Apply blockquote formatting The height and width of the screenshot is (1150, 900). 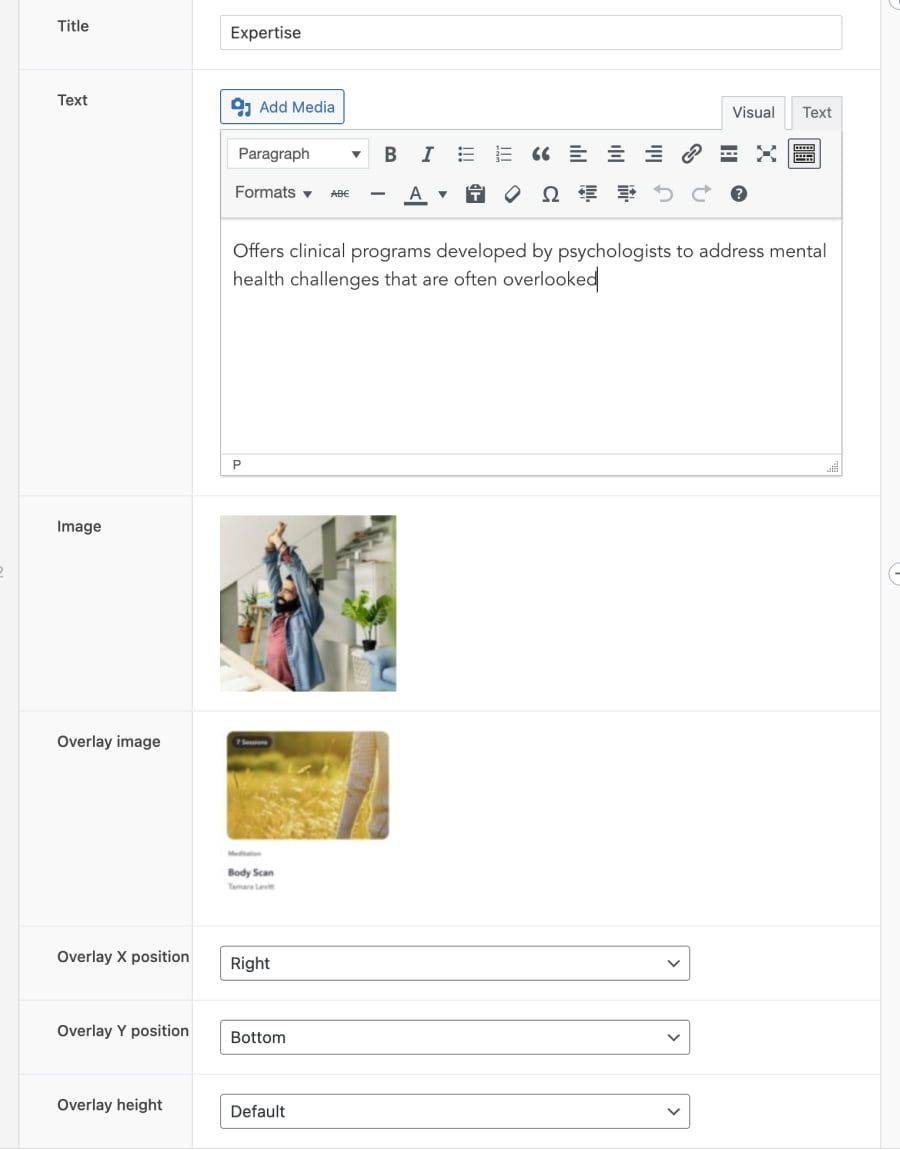tap(541, 154)
